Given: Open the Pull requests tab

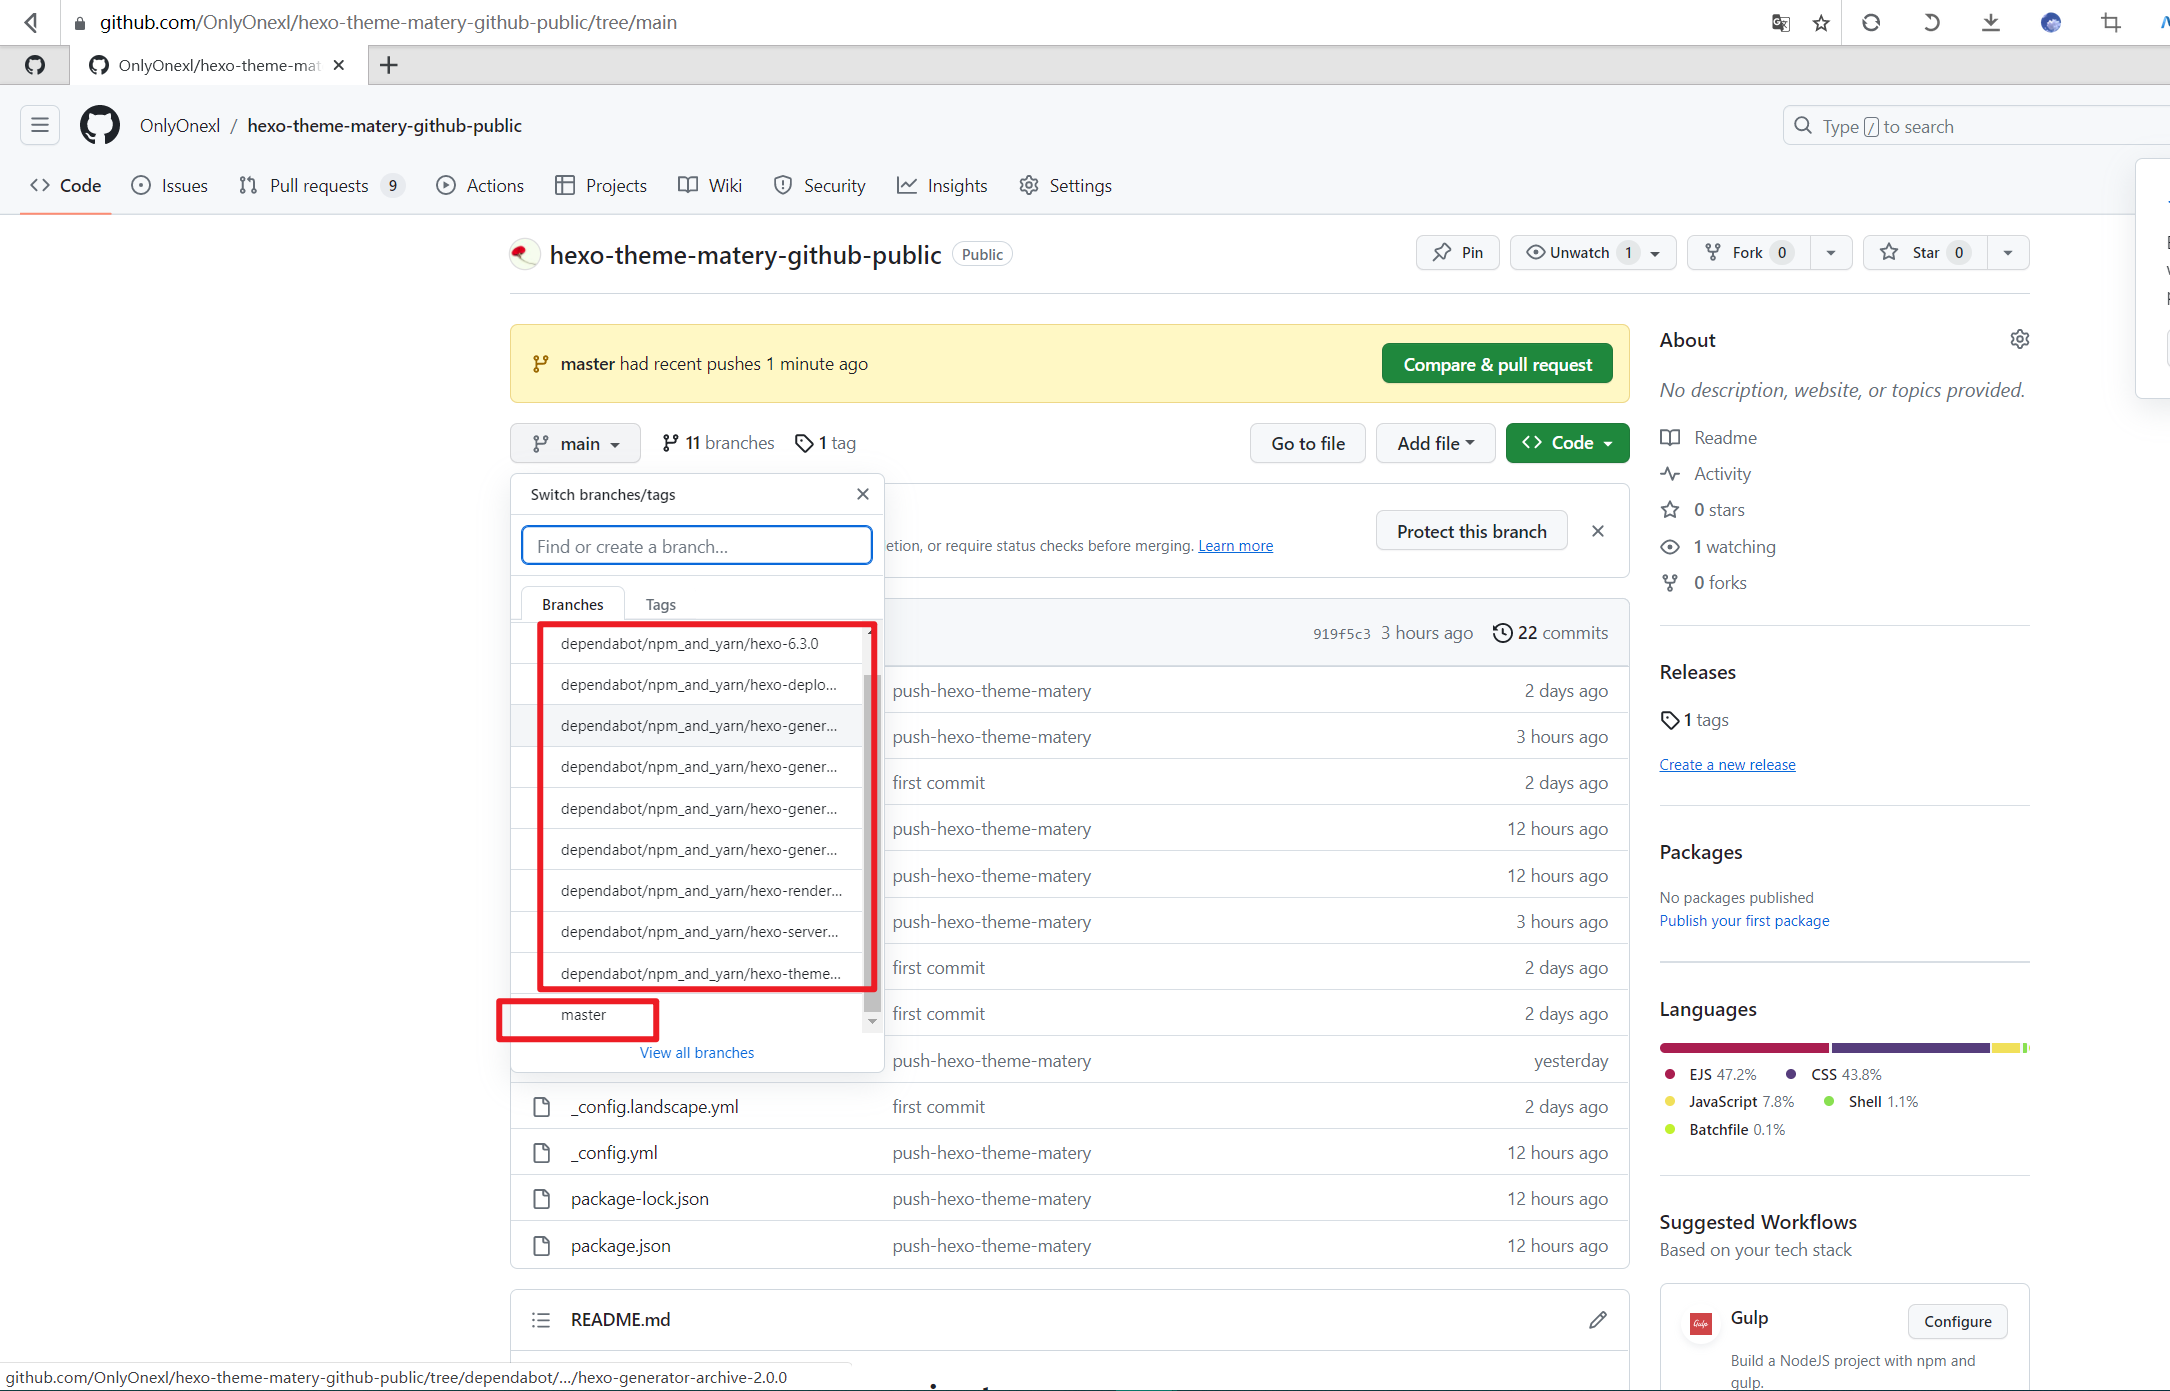Looking at the screenshot, I should [320, 185].
